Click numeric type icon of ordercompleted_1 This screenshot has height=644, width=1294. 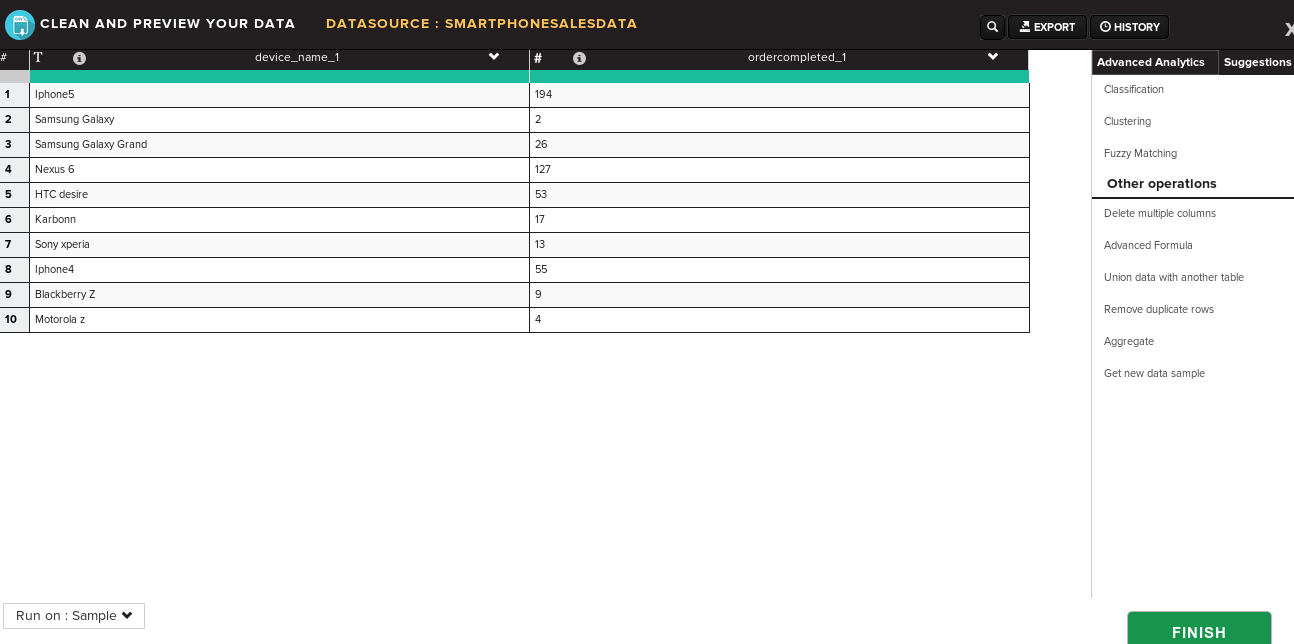[538, 58]
